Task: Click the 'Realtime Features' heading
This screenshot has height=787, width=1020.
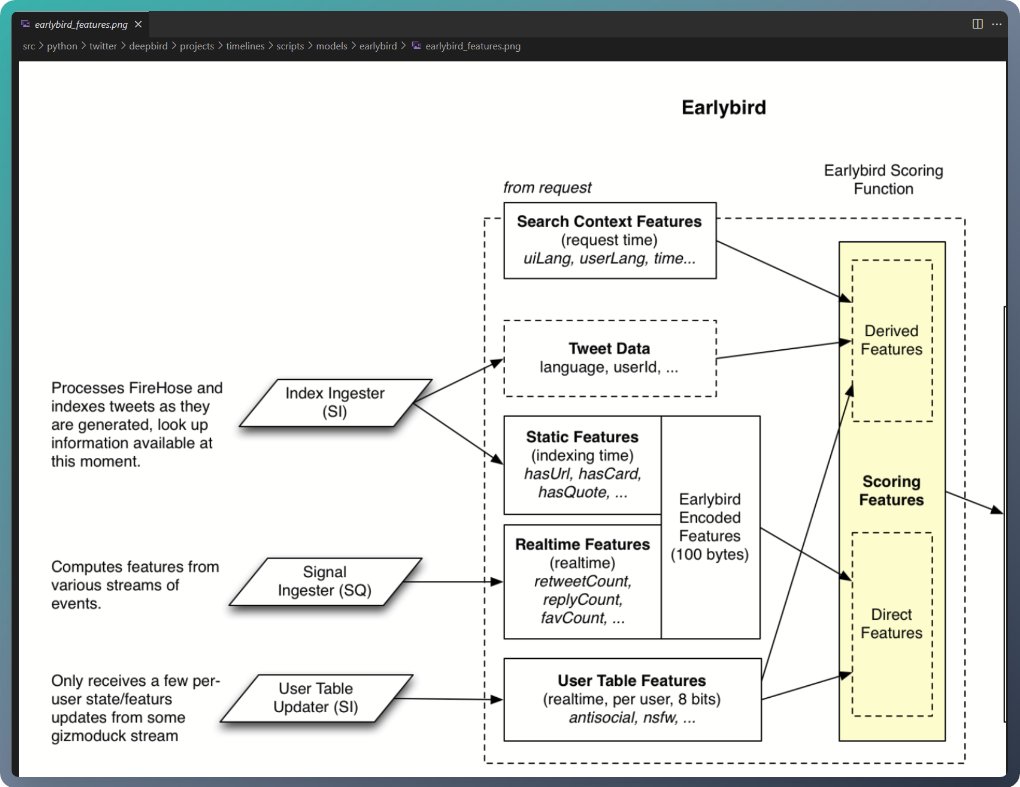Action: (x=582, y=544)
